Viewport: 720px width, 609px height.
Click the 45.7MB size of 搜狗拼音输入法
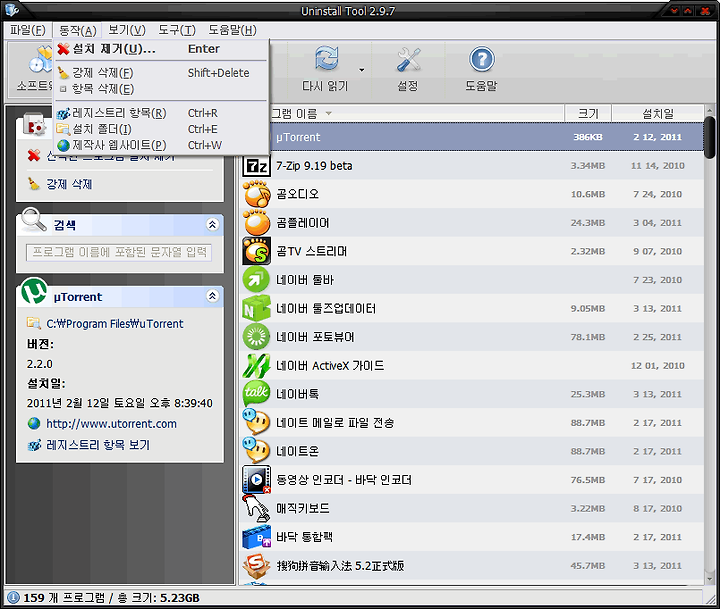[x=587, y=566]
